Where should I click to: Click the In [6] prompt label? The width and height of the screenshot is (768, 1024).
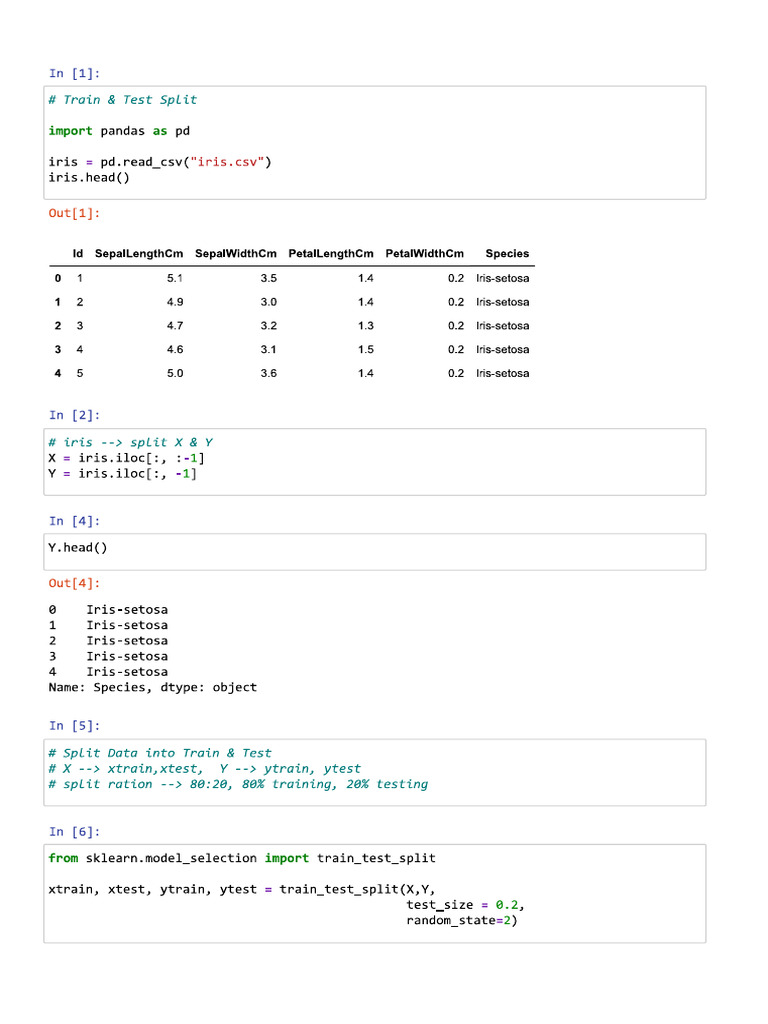point(75,831)
